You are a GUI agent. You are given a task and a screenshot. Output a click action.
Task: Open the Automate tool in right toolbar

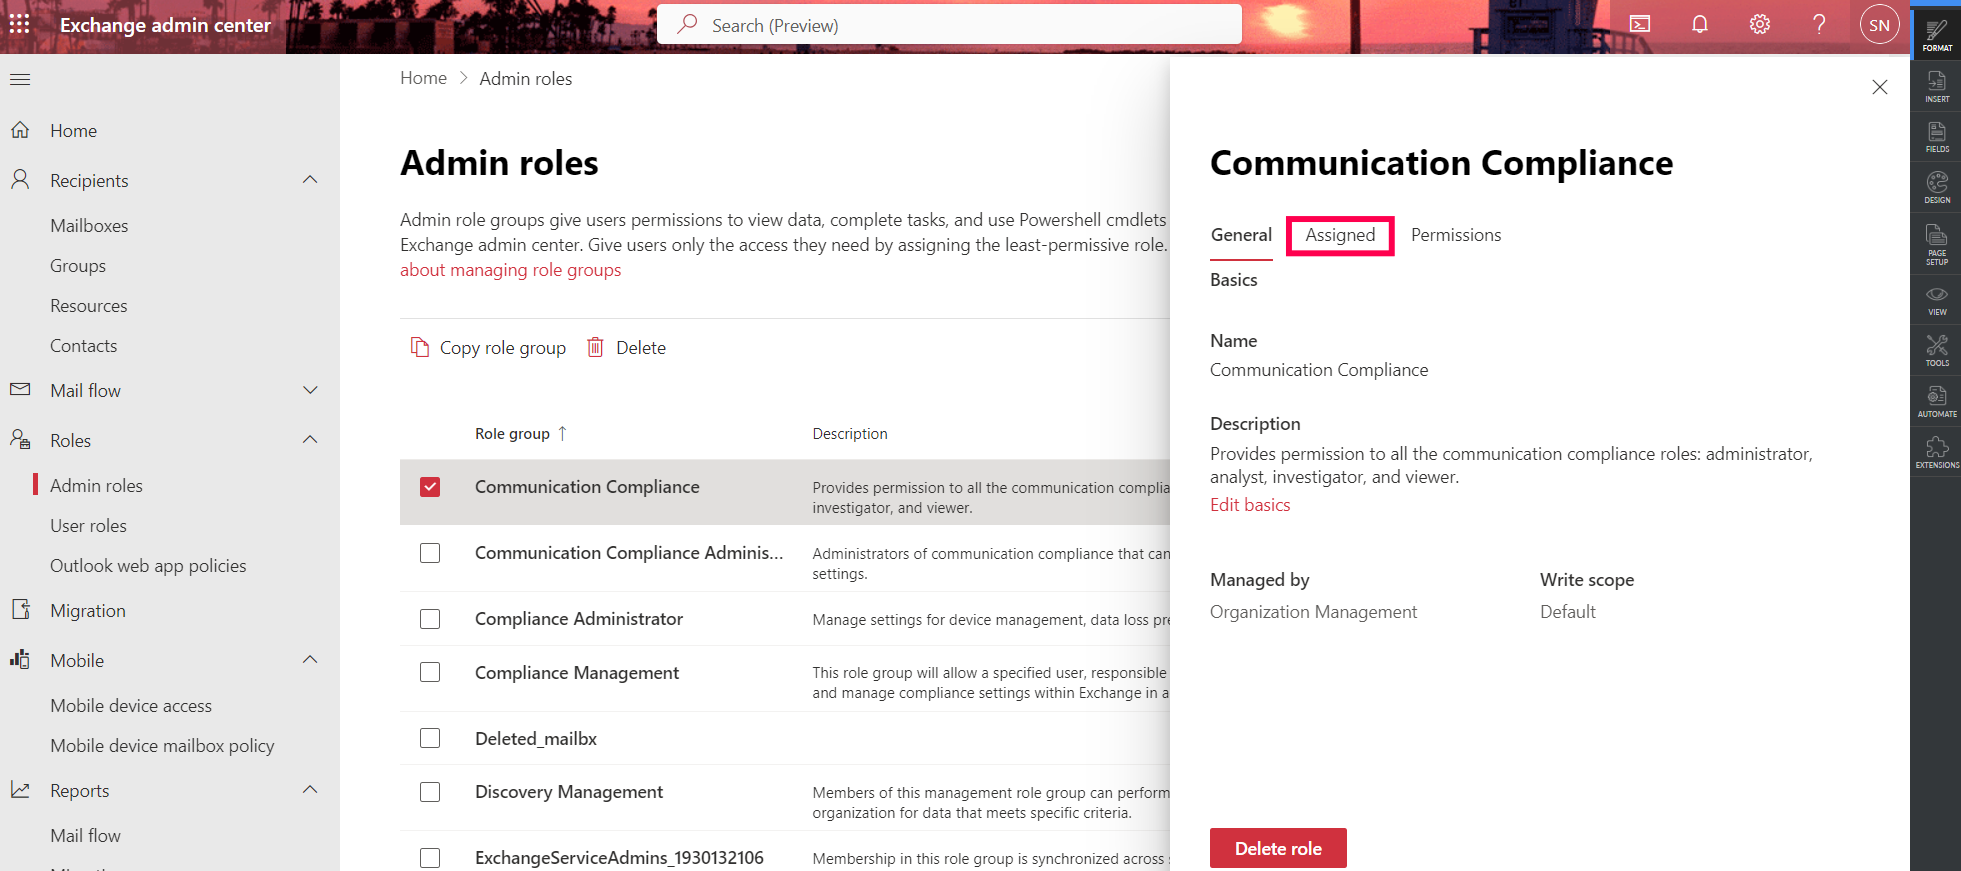click(1937, 402)
